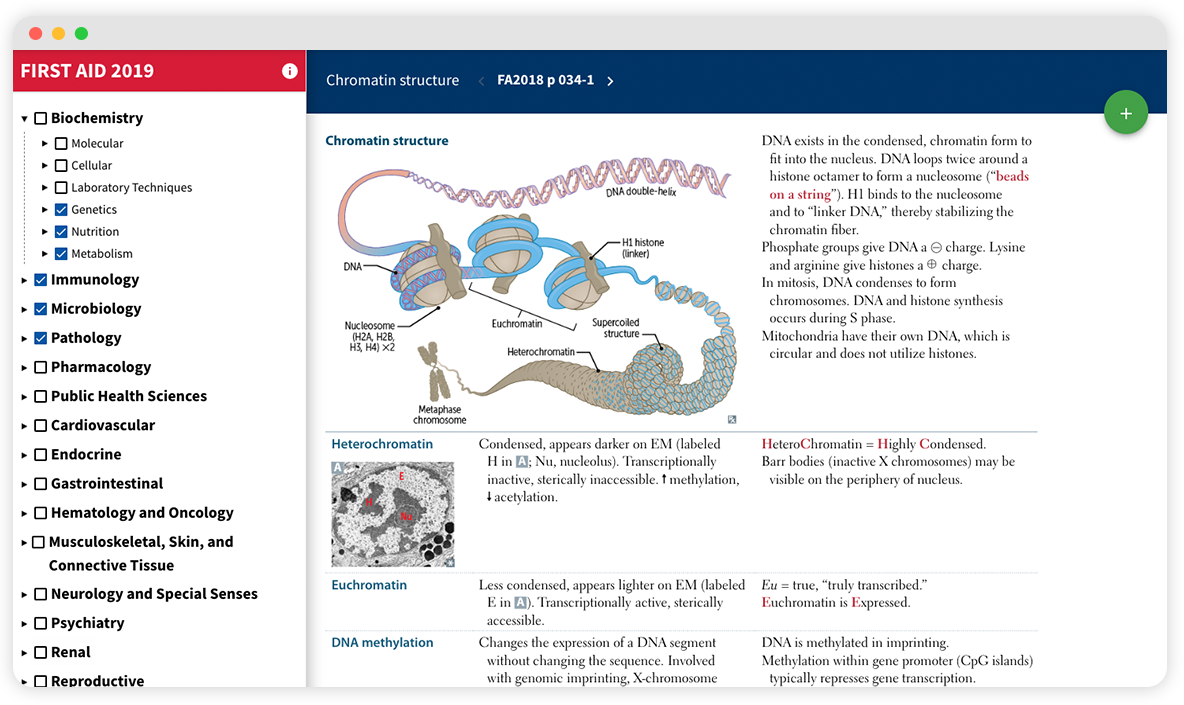The width and height of the screenshot is (1184, 705).
Task: Click the DNA methylation topic heading
Action: coord(382,642)
